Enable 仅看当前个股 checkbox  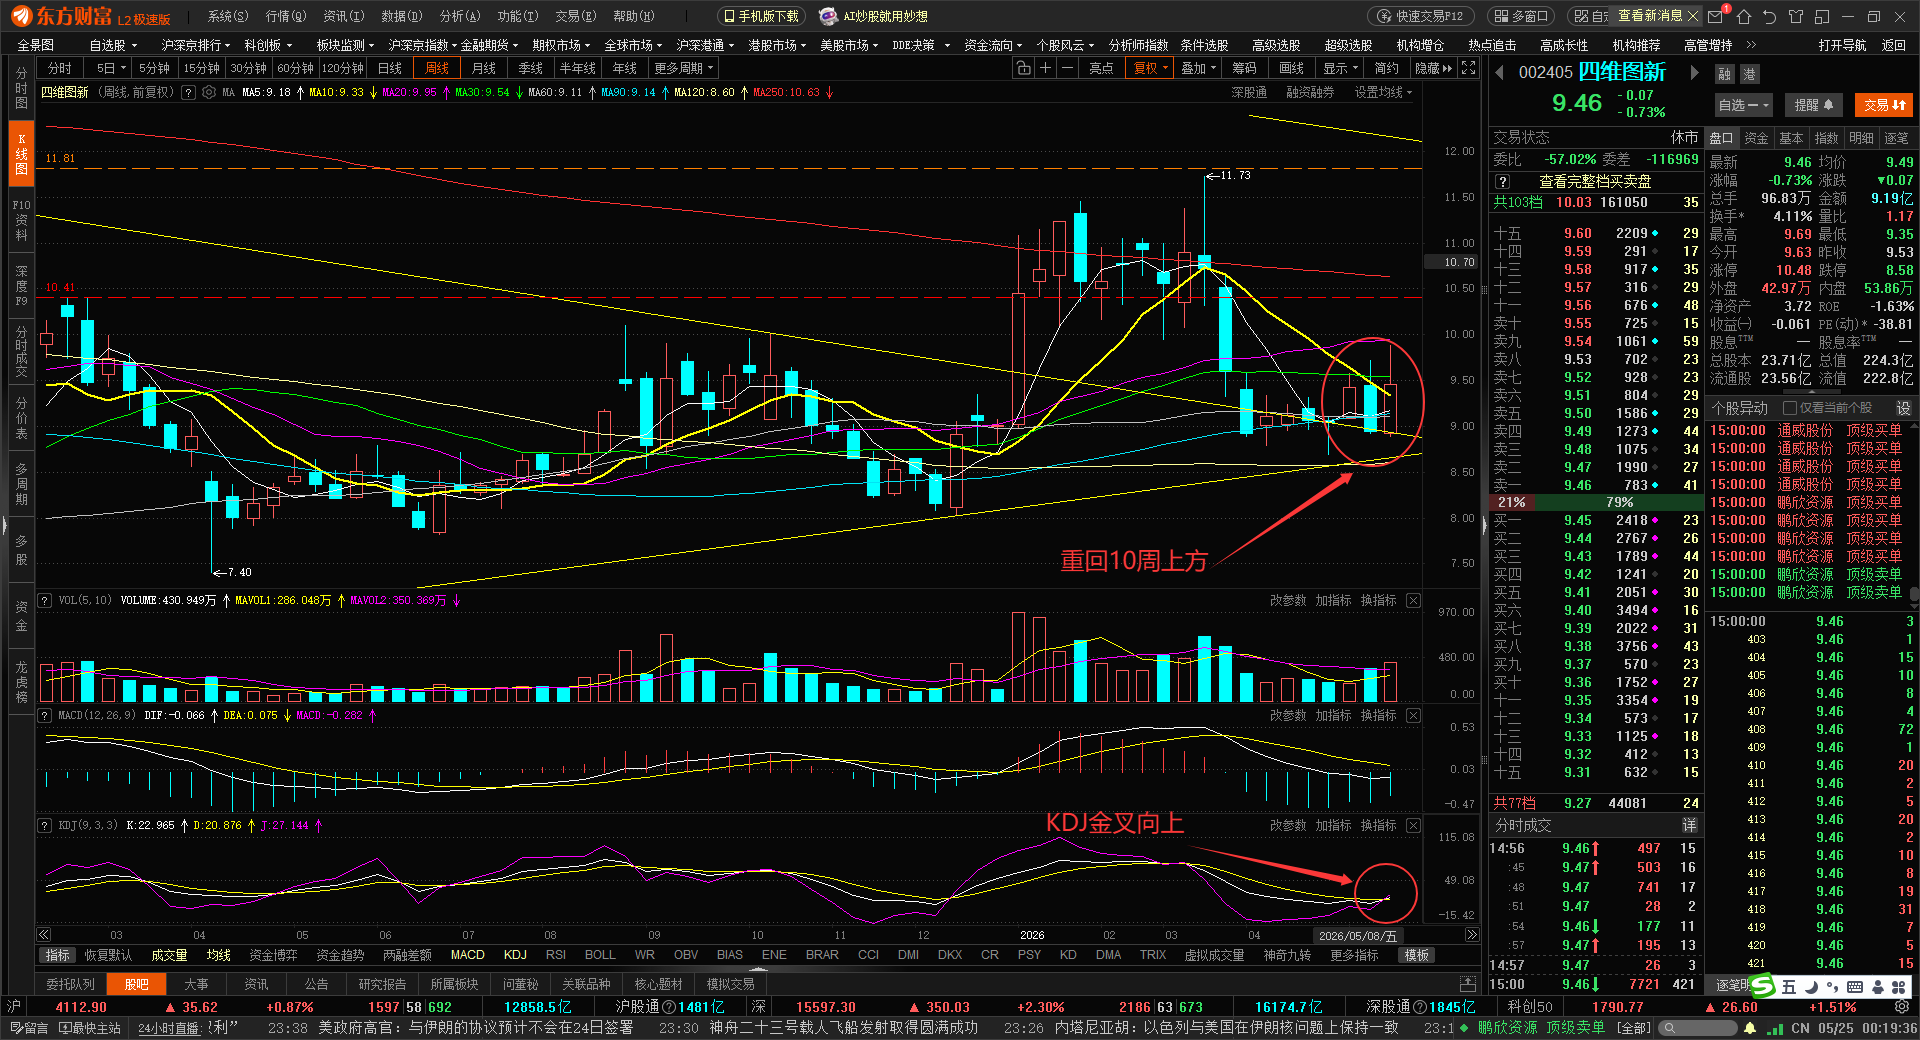coord(1790,408)
